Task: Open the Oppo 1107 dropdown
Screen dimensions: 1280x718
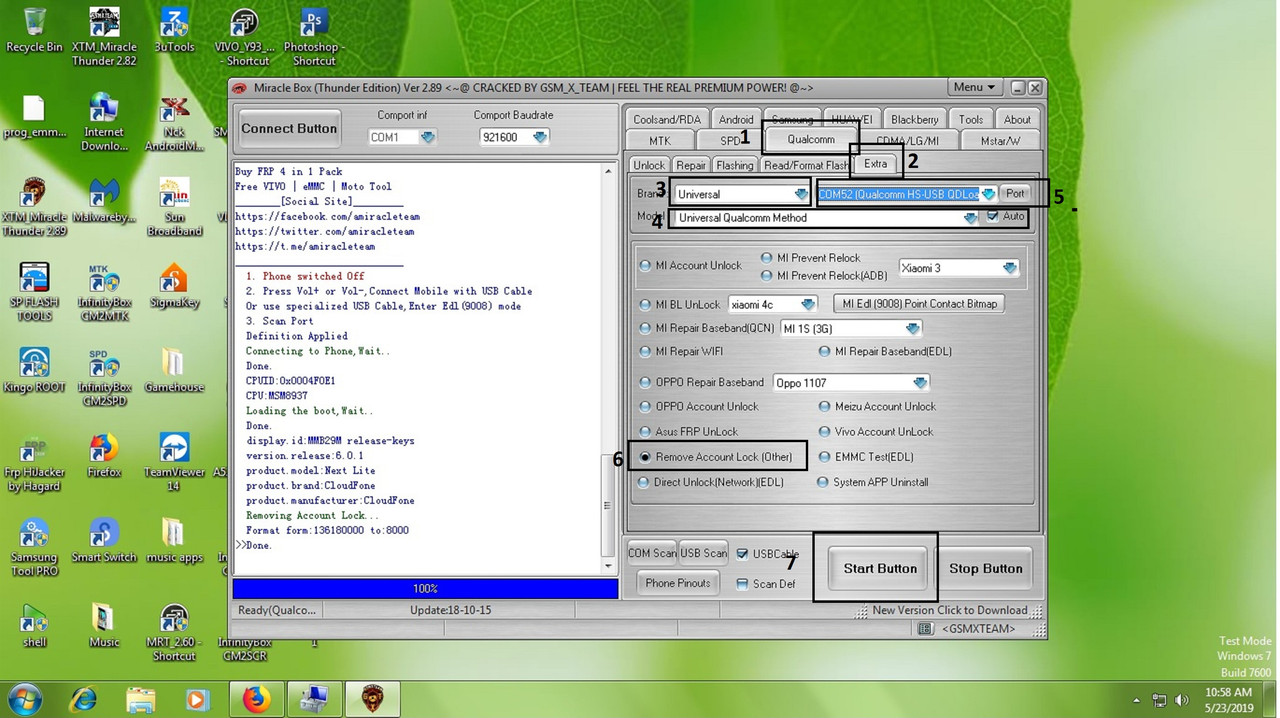Action: [x=919, y=383]
